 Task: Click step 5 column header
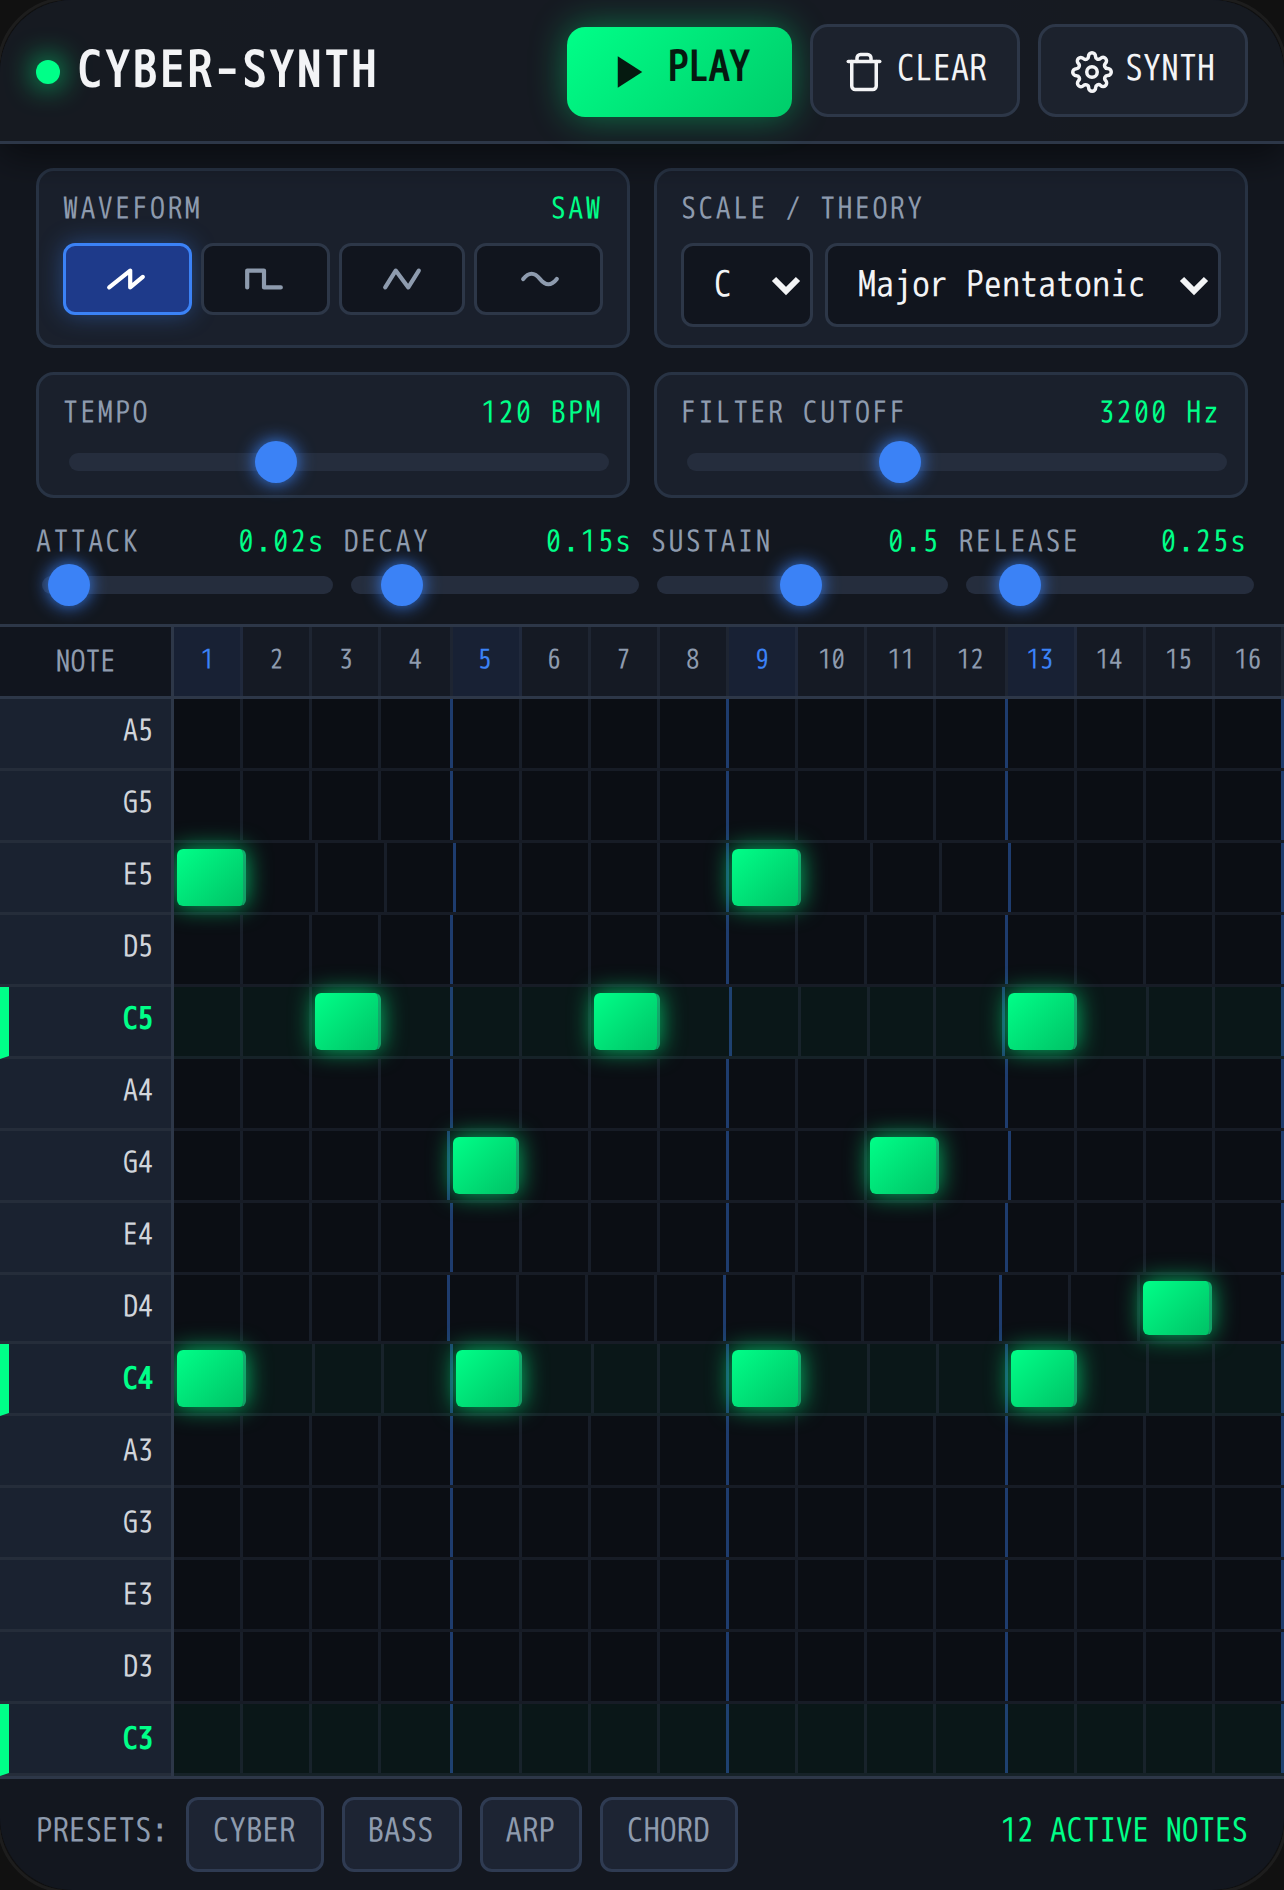pyautogui.click(x=485, y=660)
